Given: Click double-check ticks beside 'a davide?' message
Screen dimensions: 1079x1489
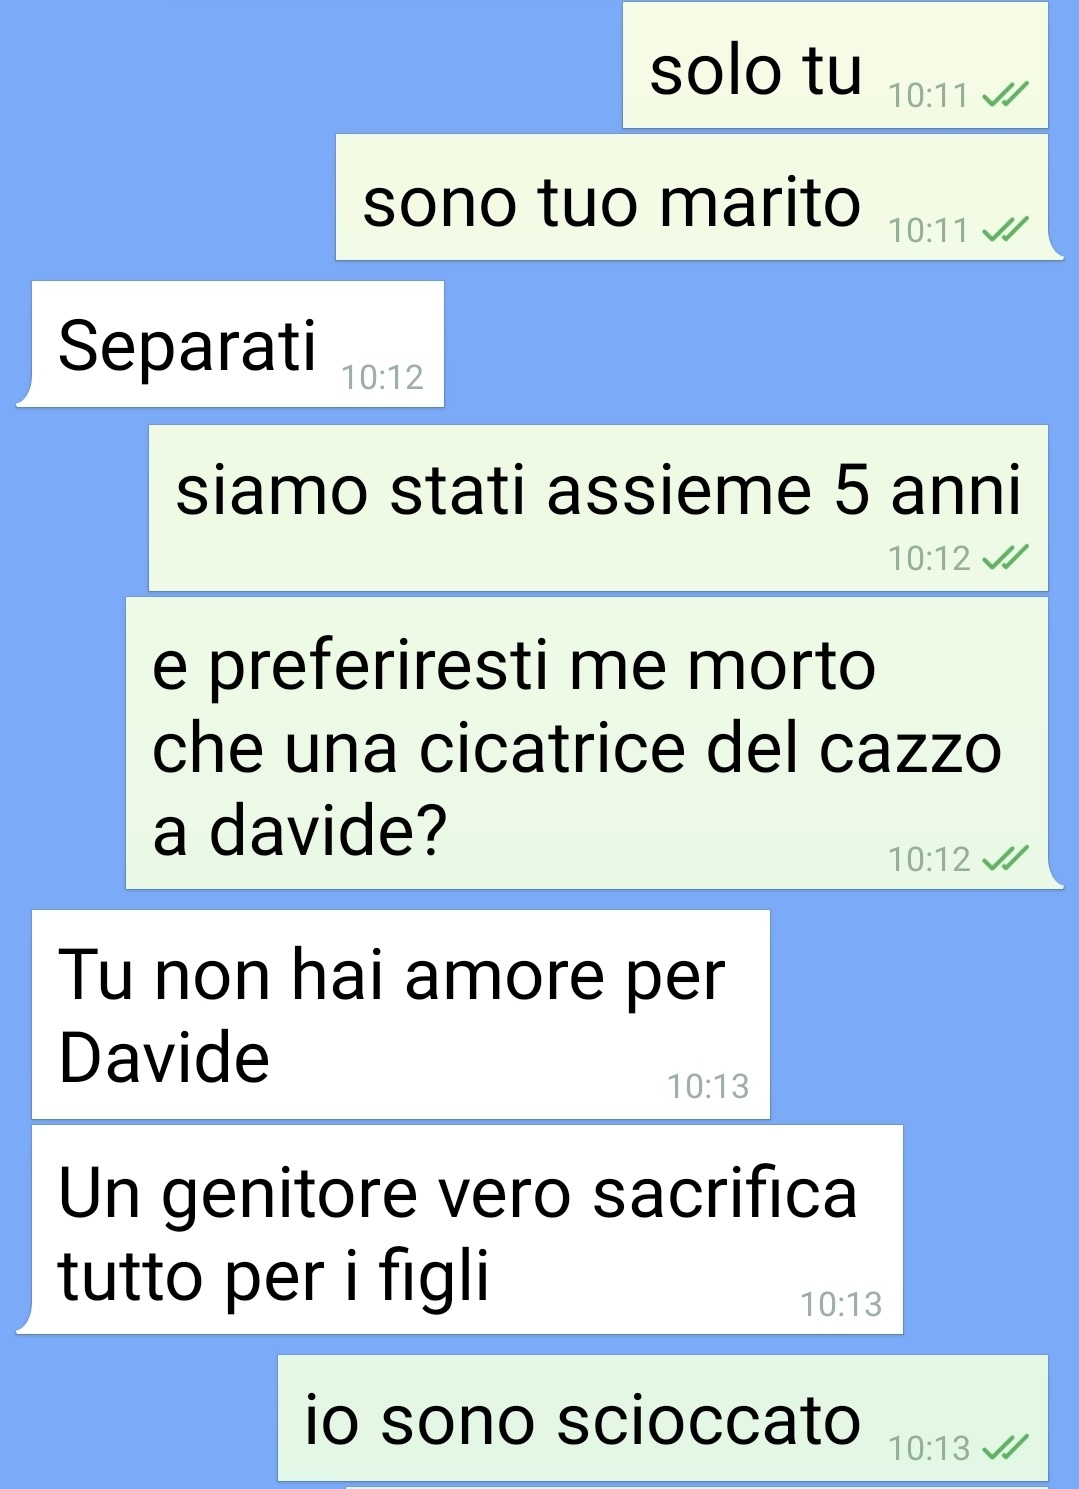Looking at the screenshot, I should [x=1005, y=858].
